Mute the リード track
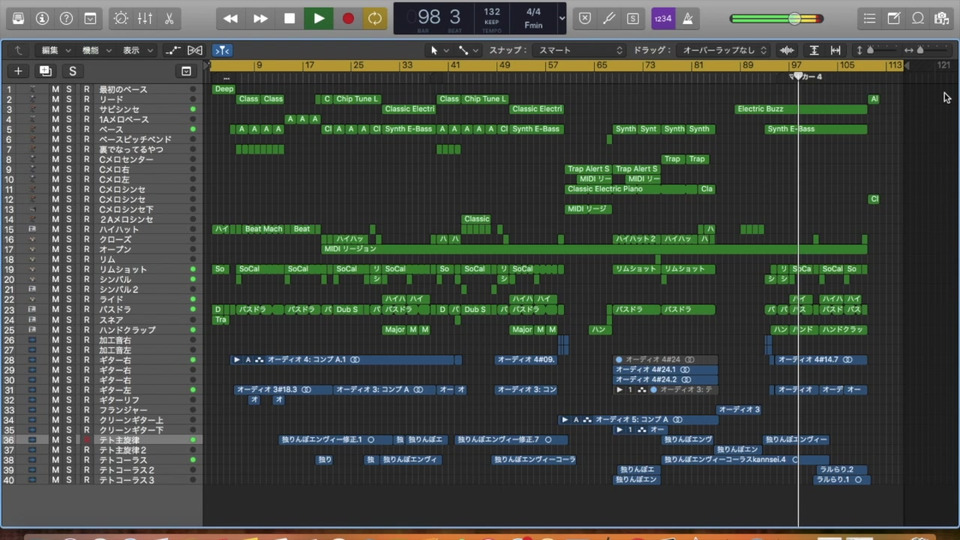Viewport: 960px width, 540px height. tap(56, 99)
